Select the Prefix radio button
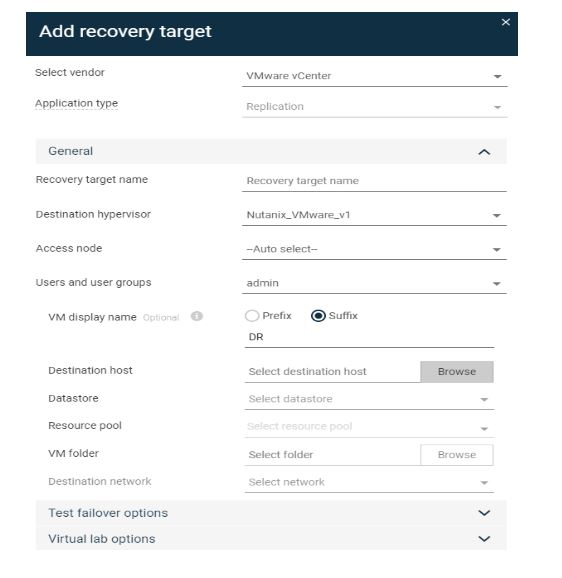Image resolution: width=562 pixels, height=578 pixels. coord(252,316)
